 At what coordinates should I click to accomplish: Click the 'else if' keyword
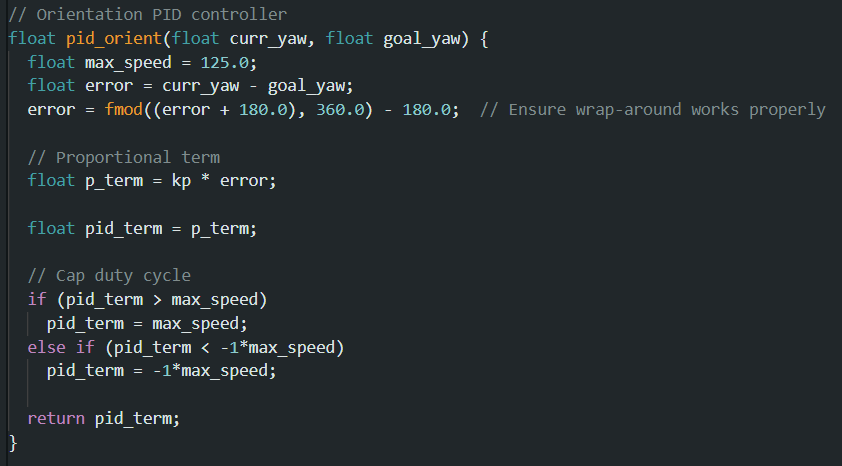coord(61,347)
